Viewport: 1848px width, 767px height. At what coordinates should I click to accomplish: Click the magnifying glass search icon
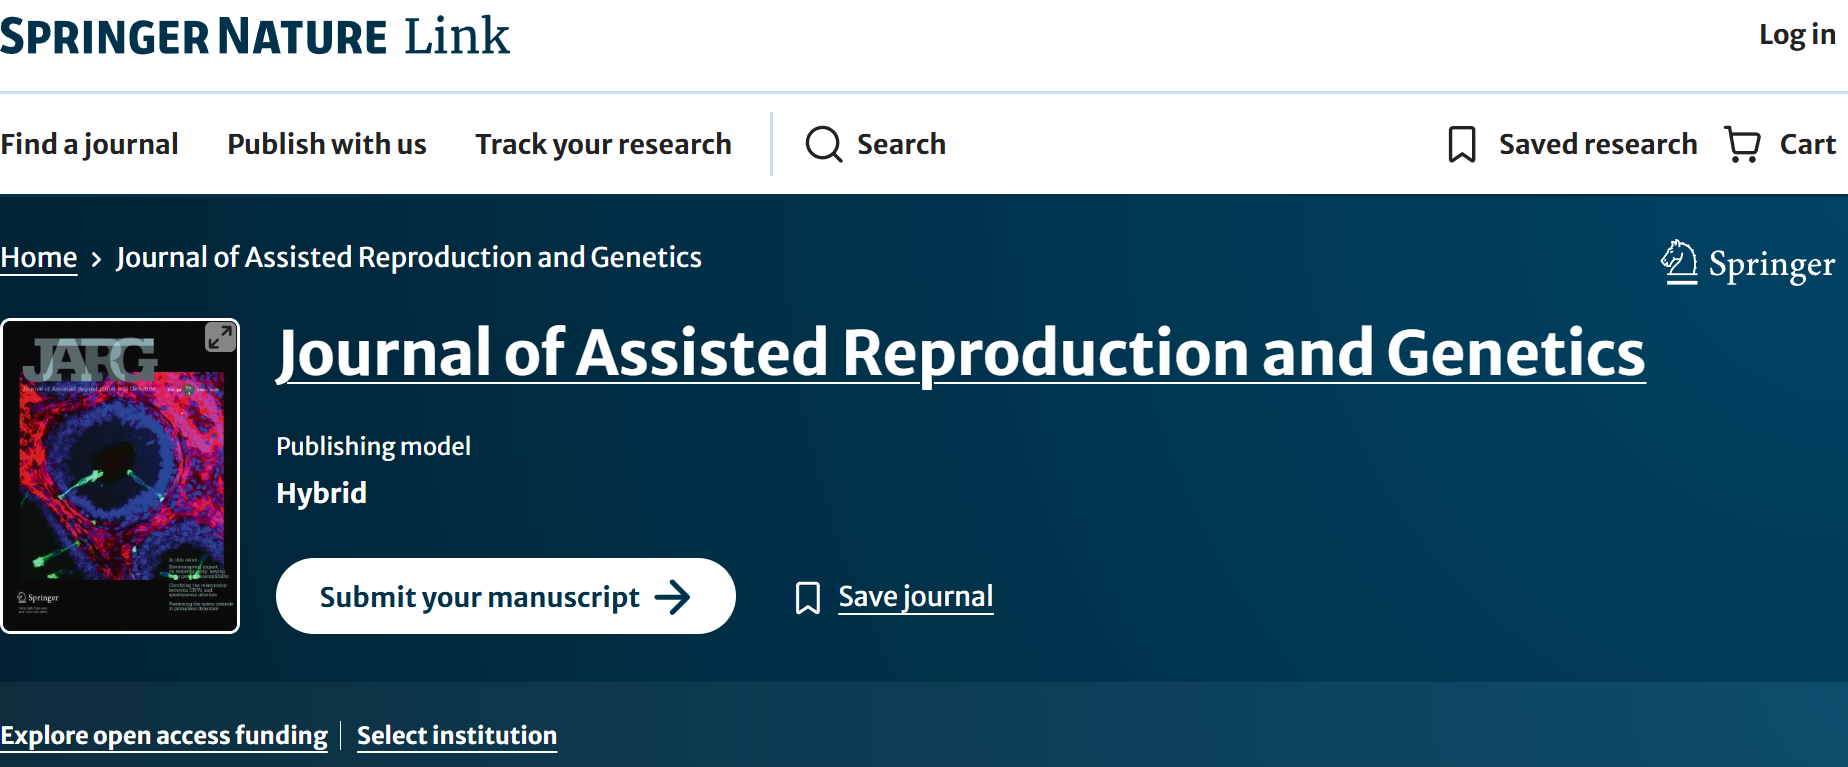pyautogui.click(x=824, y=144)
